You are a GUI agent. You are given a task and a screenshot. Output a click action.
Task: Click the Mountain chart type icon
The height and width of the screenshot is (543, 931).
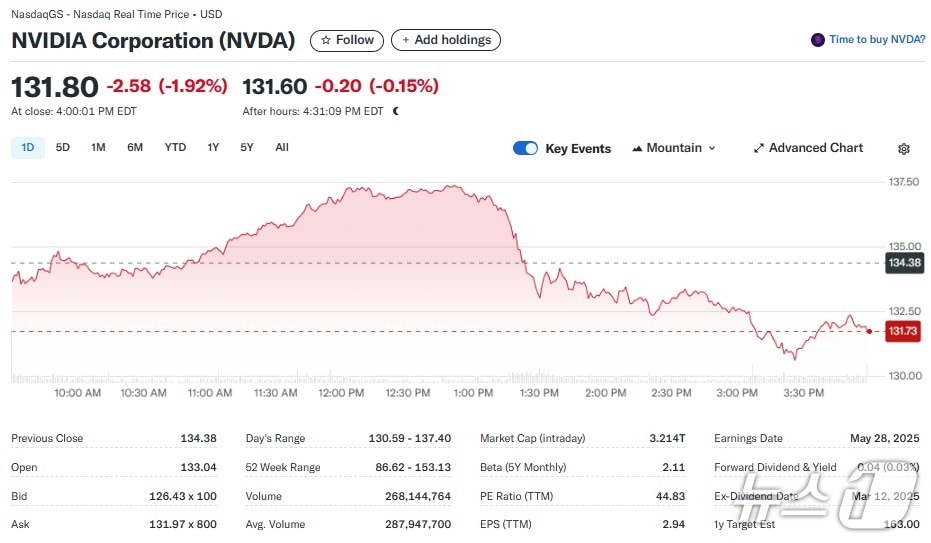click(637, 148)
